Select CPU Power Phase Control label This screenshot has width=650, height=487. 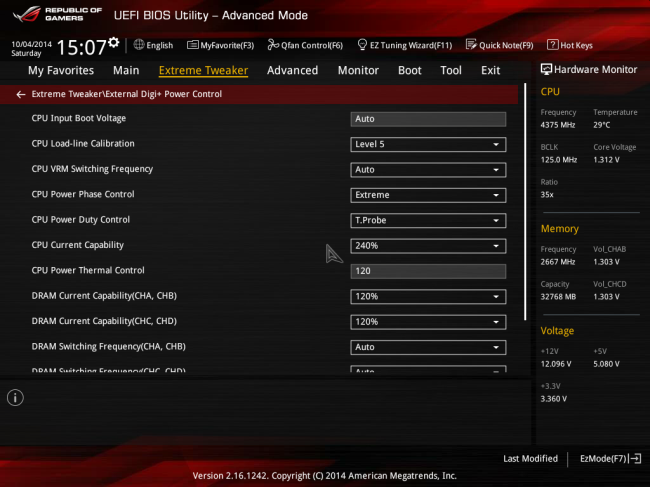click(83, 194)
